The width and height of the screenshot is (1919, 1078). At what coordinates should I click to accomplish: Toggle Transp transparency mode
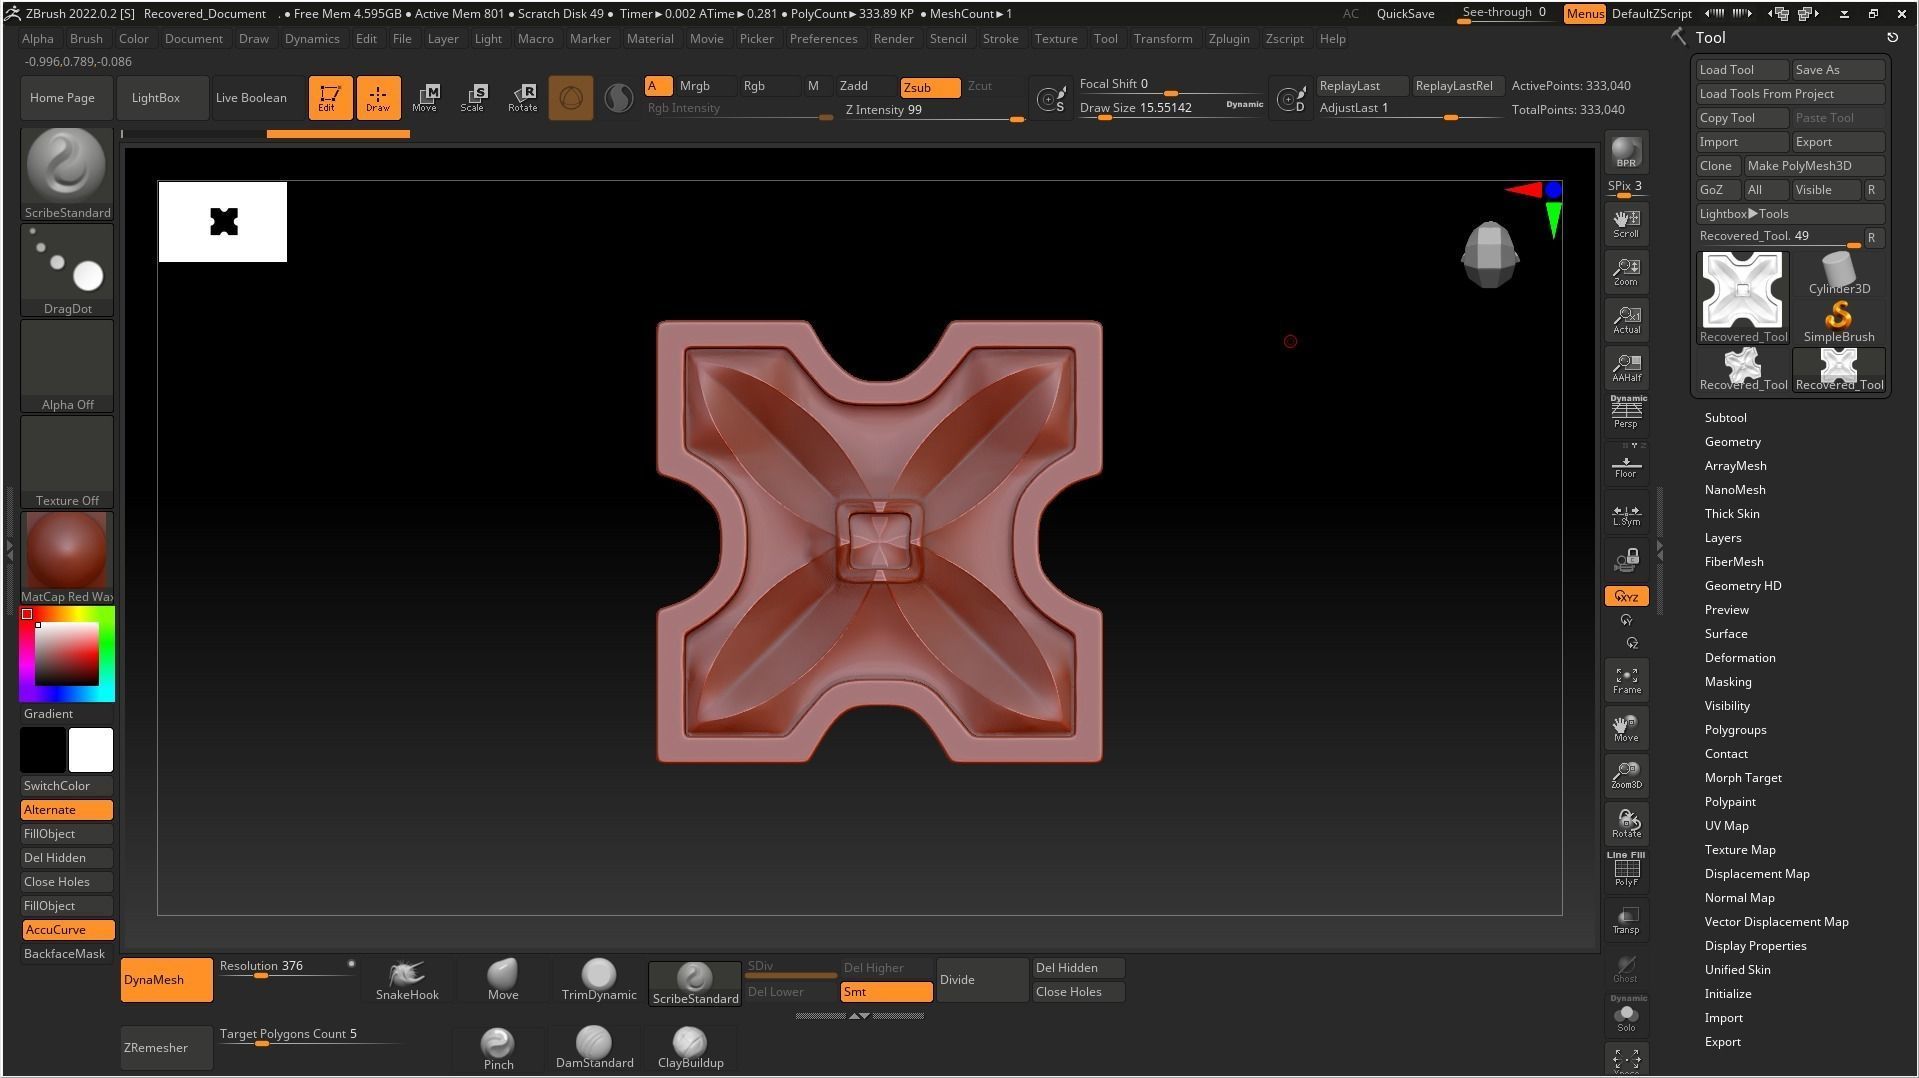click(x=1626, y=920)
